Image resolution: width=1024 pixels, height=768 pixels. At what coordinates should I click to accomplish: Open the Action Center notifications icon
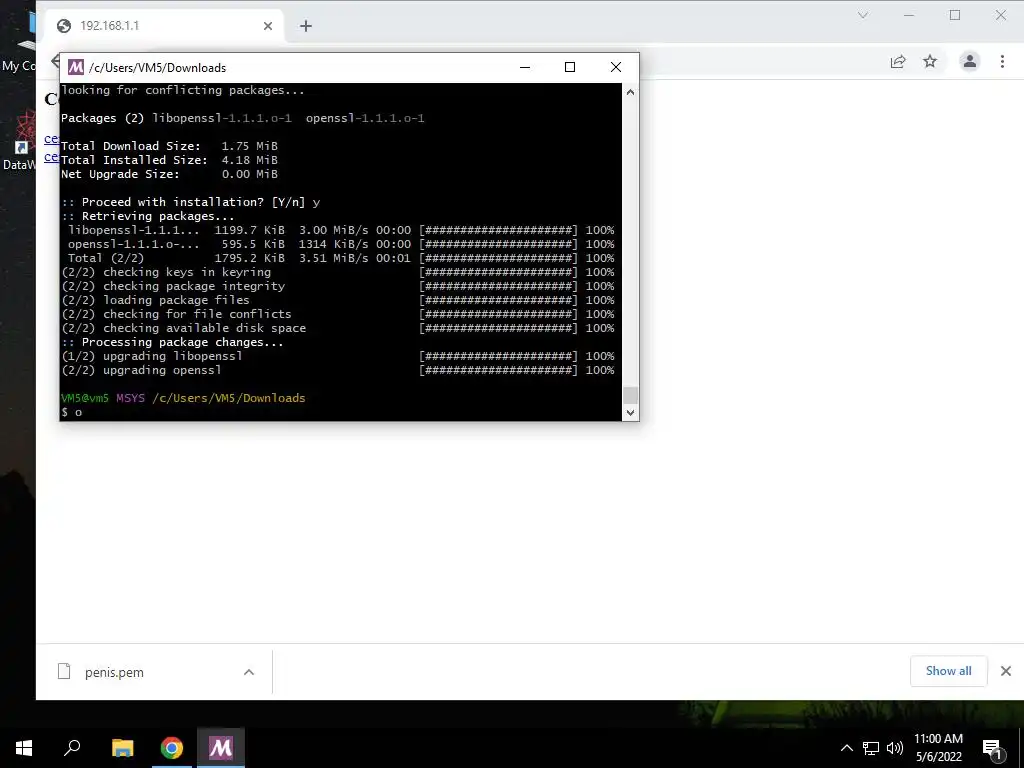[x=991, y=748]
